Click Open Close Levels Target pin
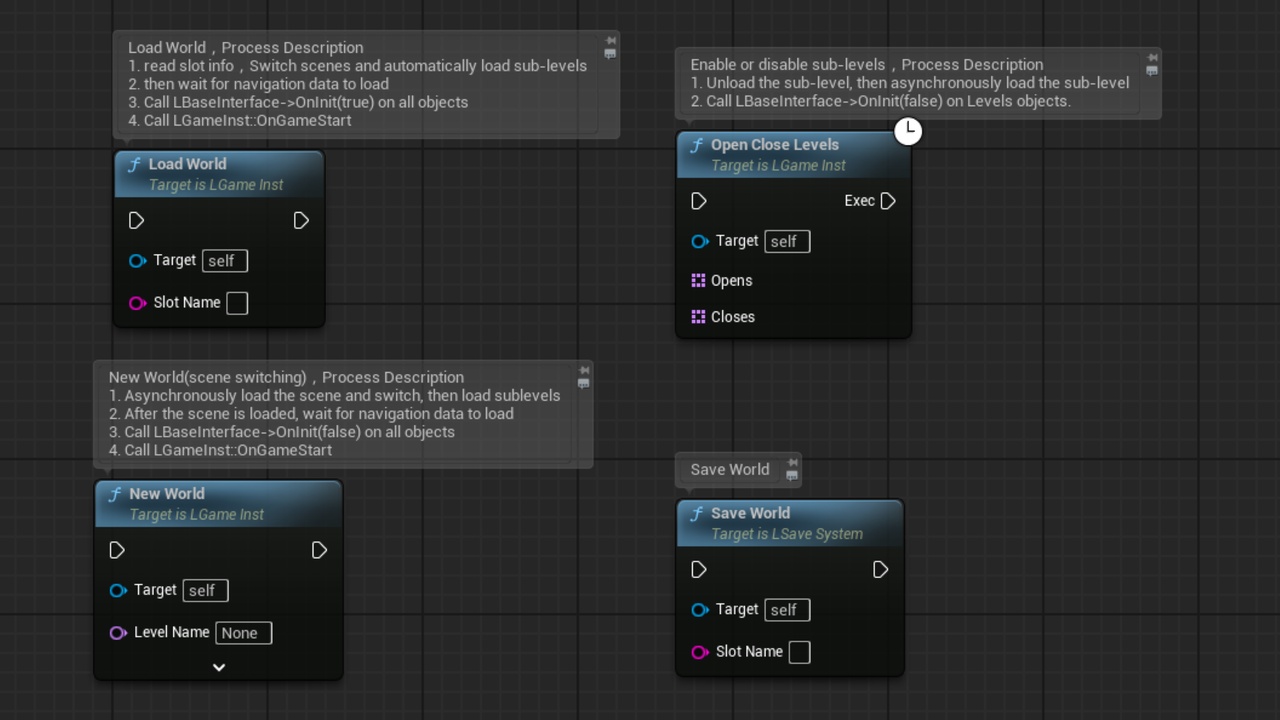The height and width of the screenshot is (720, 1280). click(699, 241)
